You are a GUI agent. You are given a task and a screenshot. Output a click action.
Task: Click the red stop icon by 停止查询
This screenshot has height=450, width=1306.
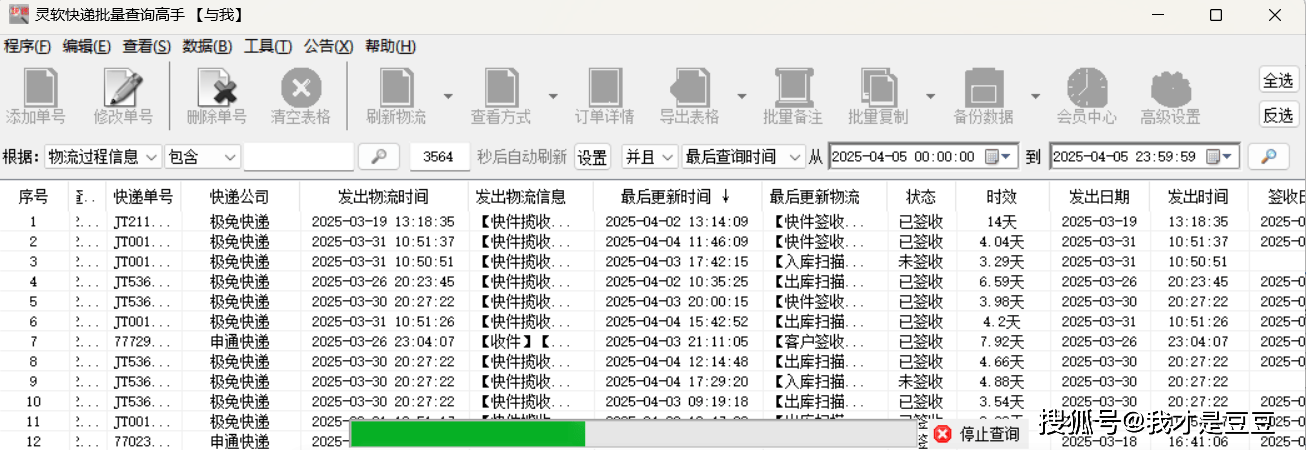(942, 434)
